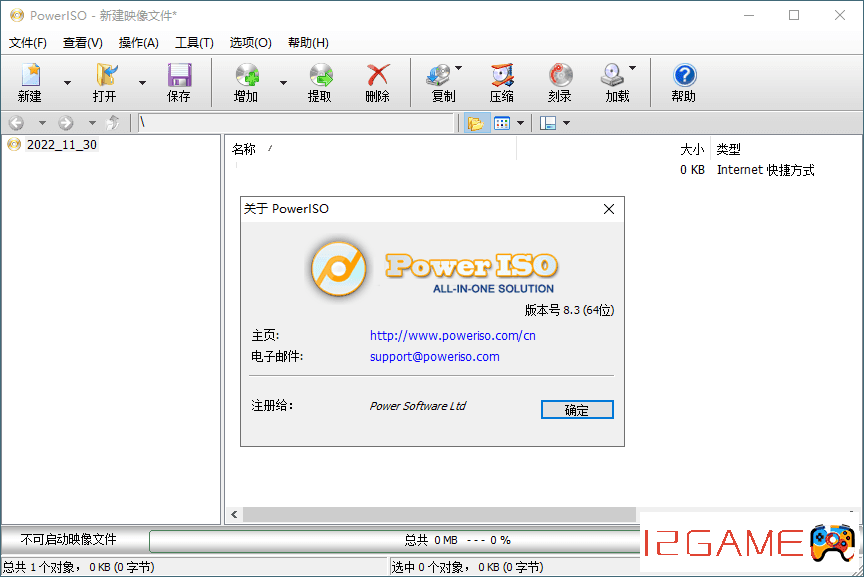The image size is (864, 577).
Task: Close the 关于 PowerISO dialog
Action: tap(609, 209)
